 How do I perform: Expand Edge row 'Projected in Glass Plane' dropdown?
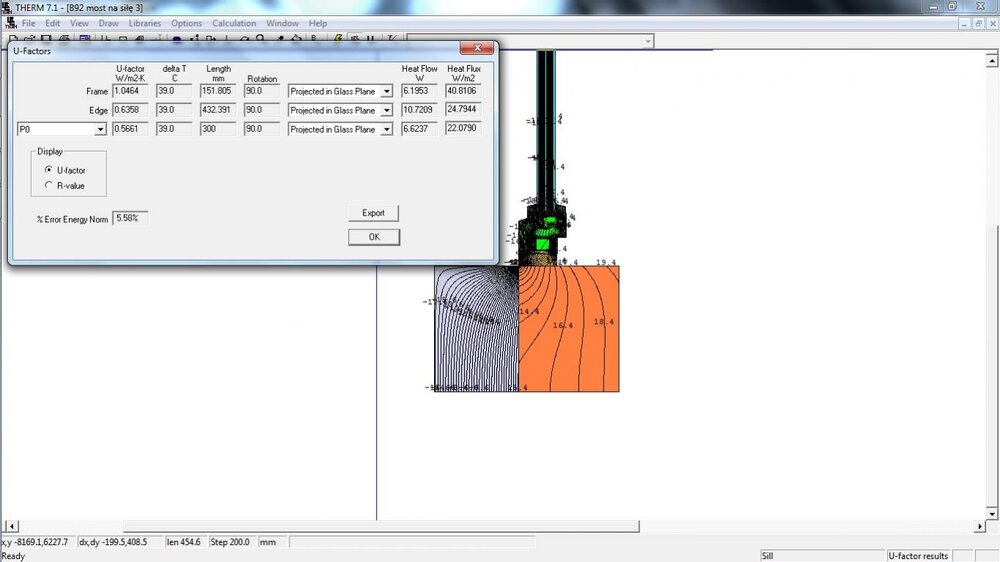[386, 111]
